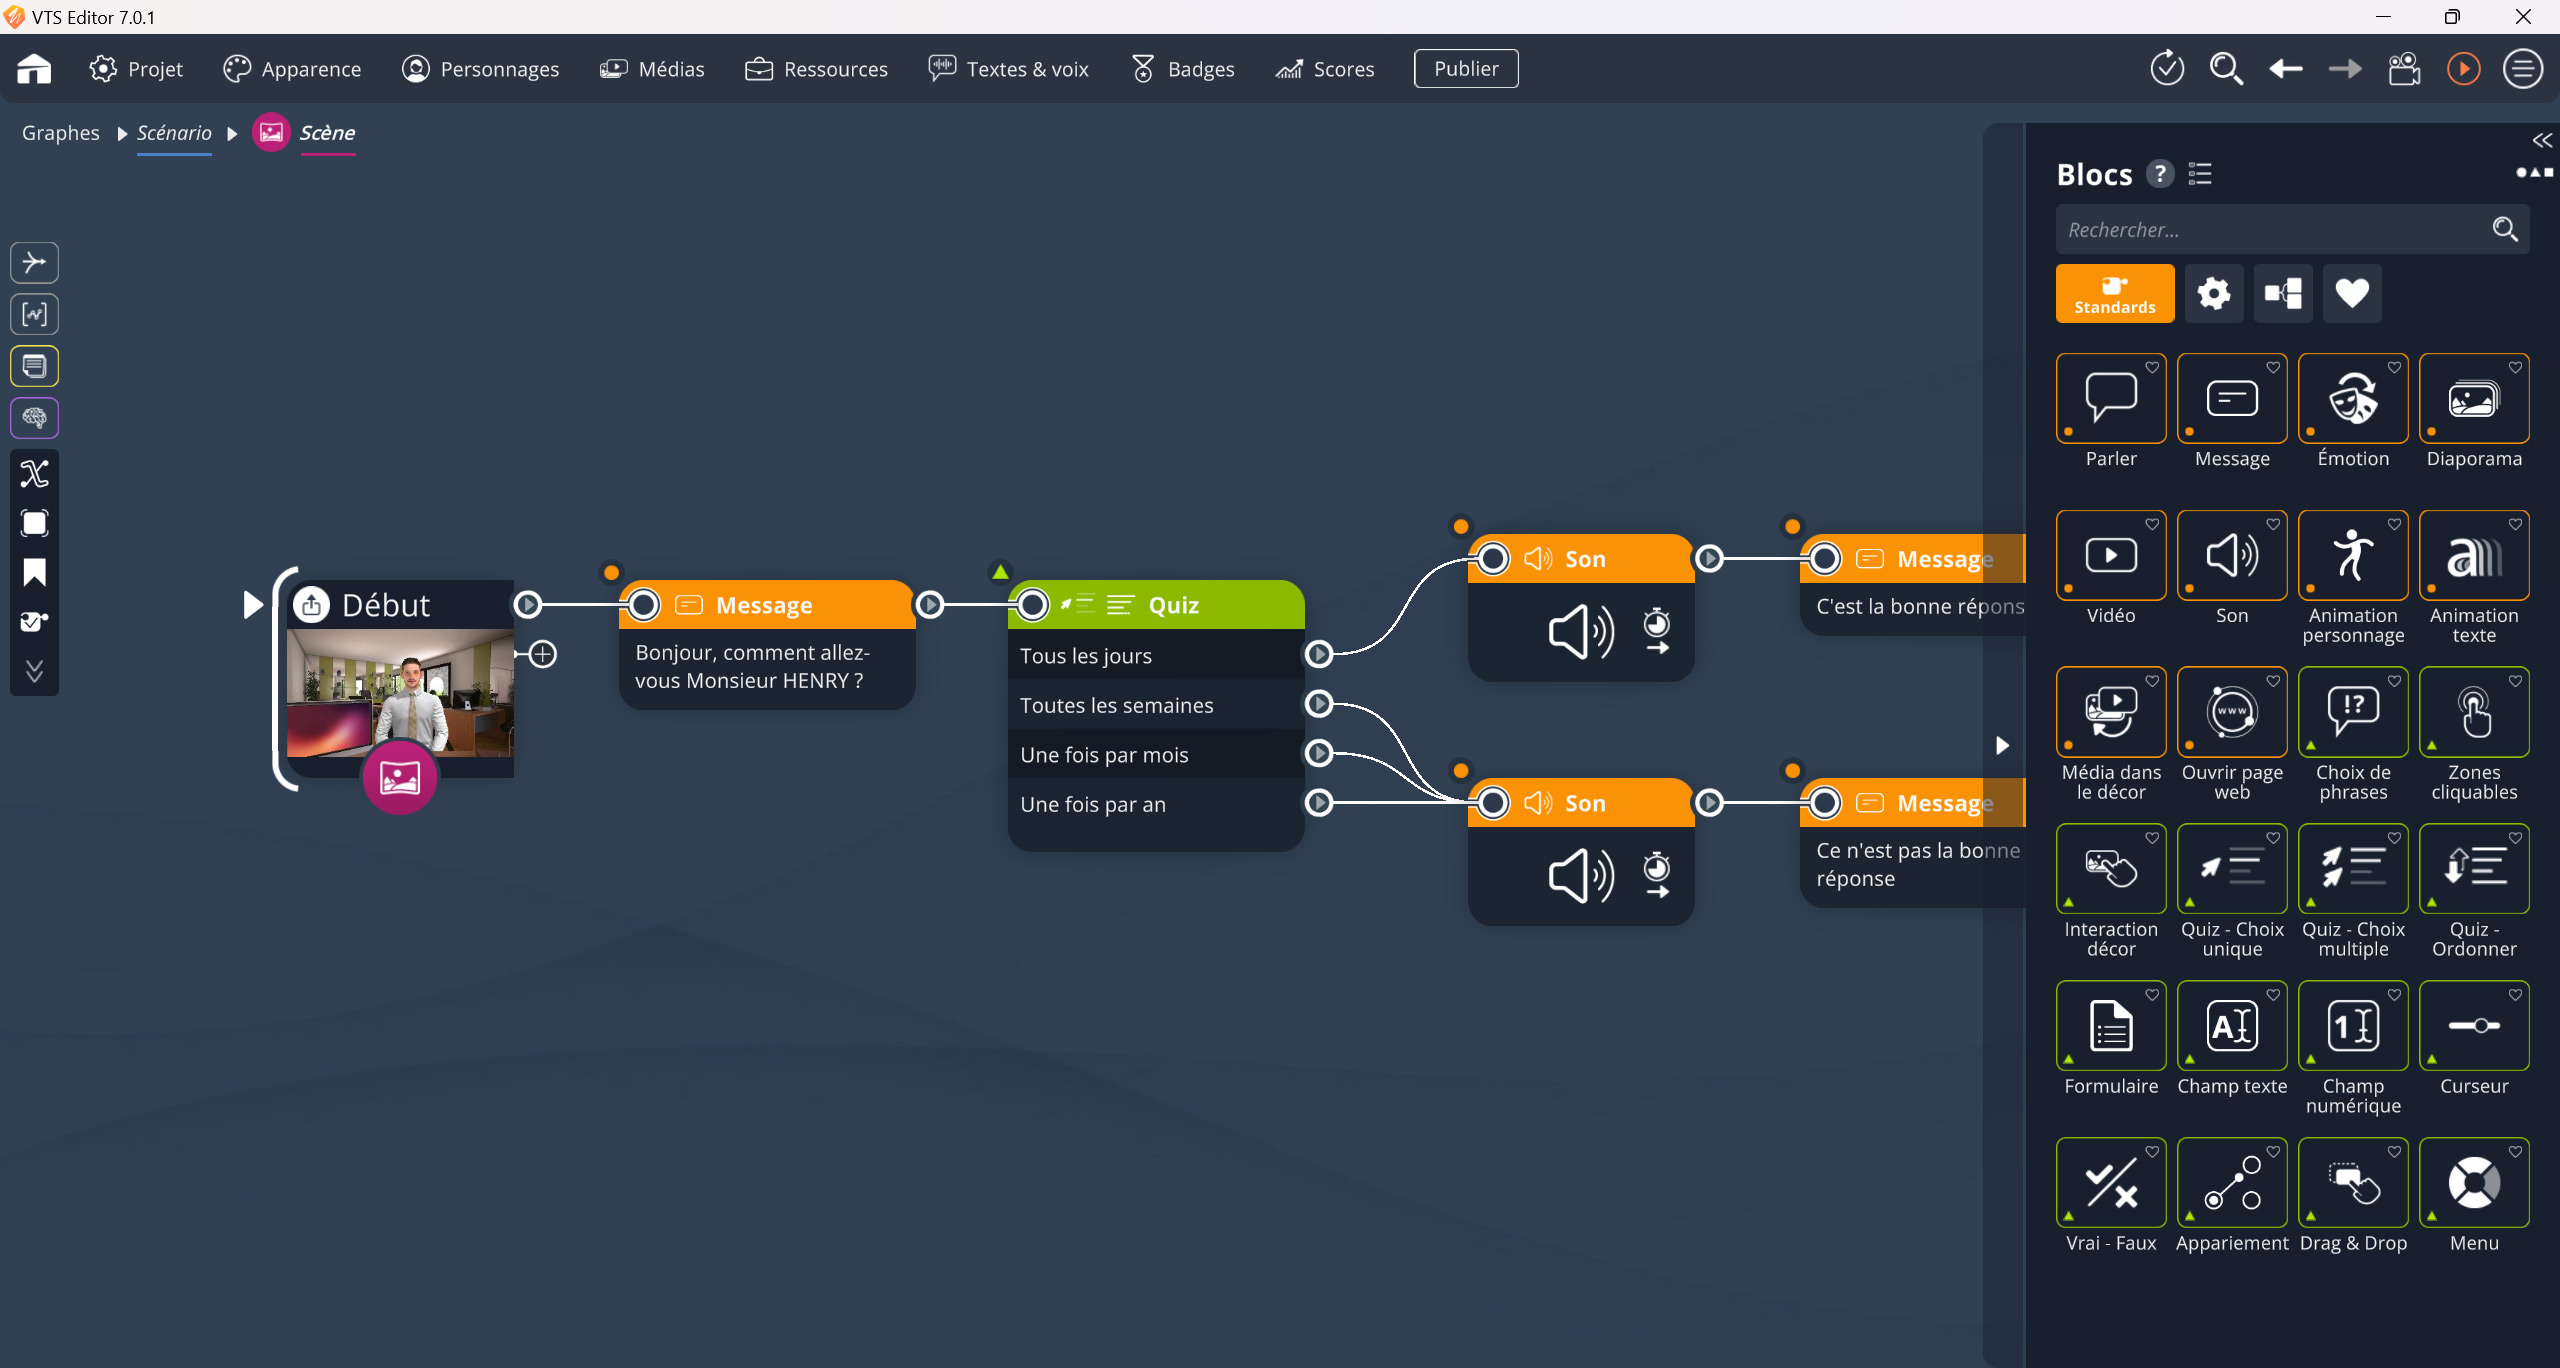Click the orange preview play icon
This screenshot has height=1368, width=2560.
2463,69
